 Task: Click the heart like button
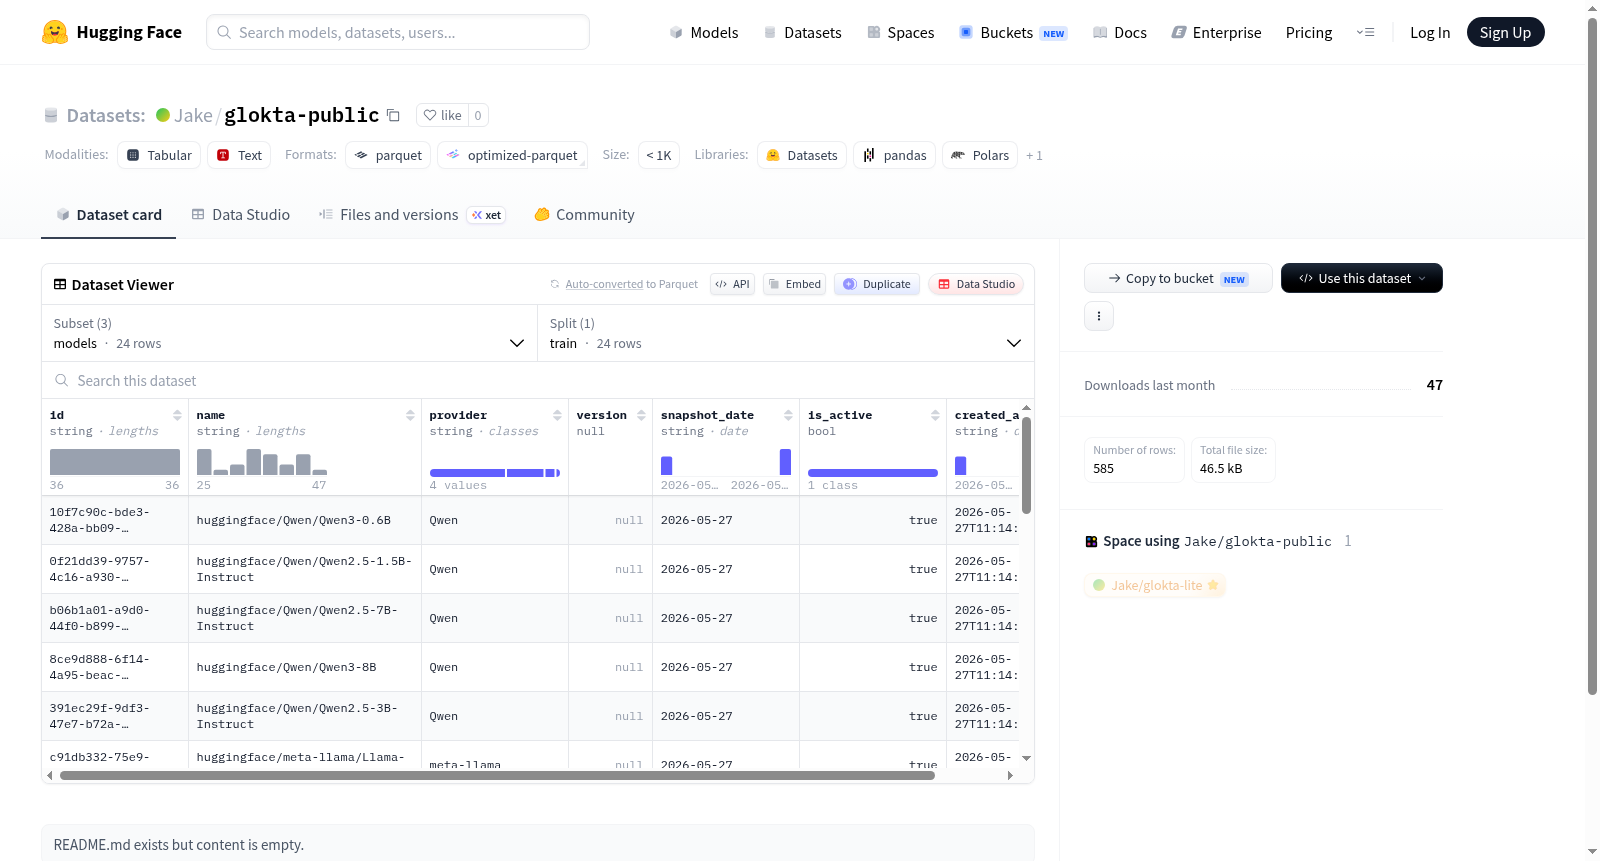coord(442,115)
